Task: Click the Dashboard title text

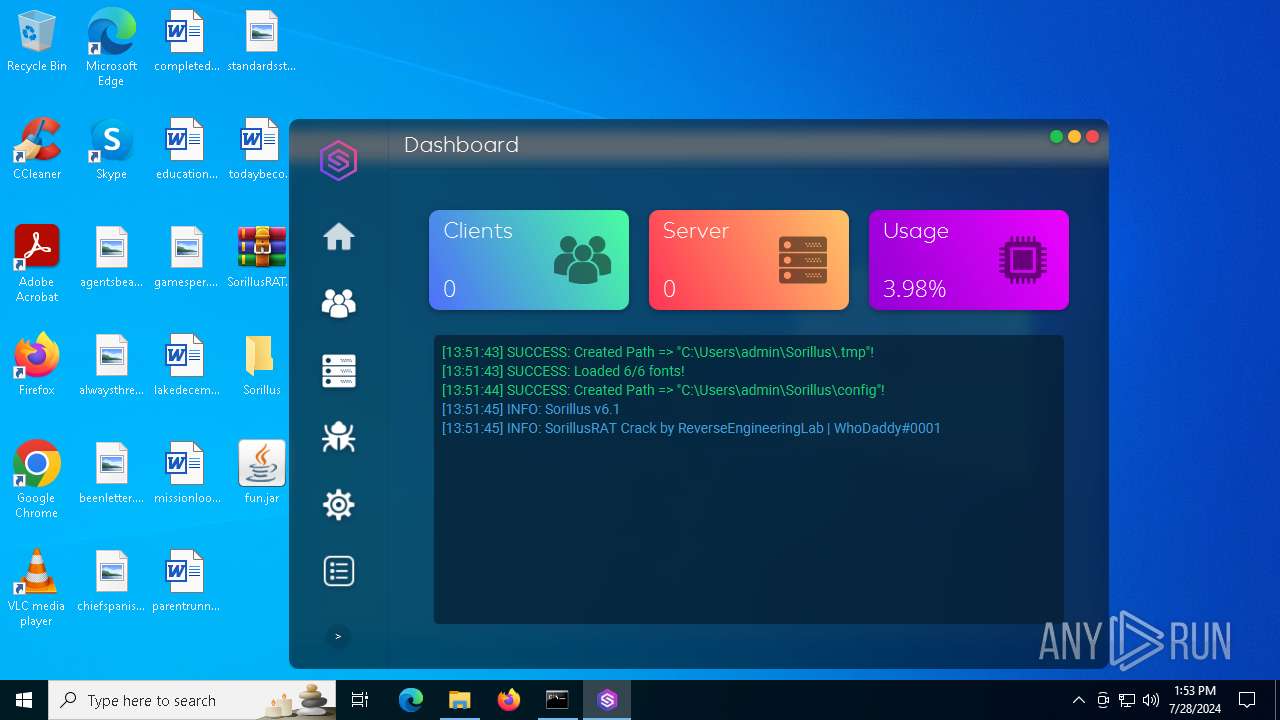Action: pos(461,145)
